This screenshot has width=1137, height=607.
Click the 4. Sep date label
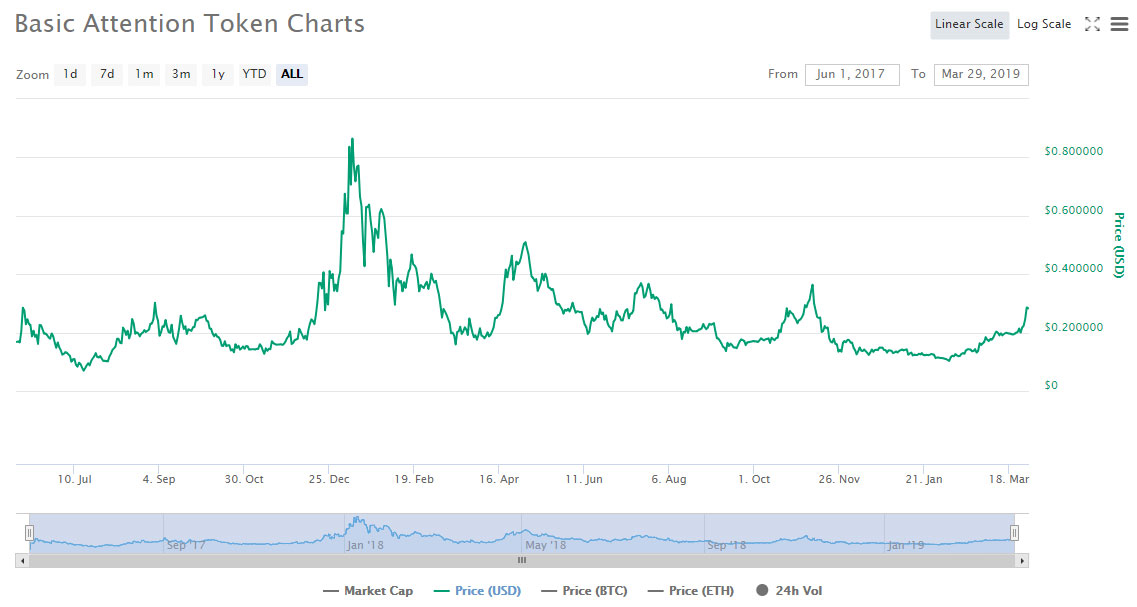pos(160,479)
